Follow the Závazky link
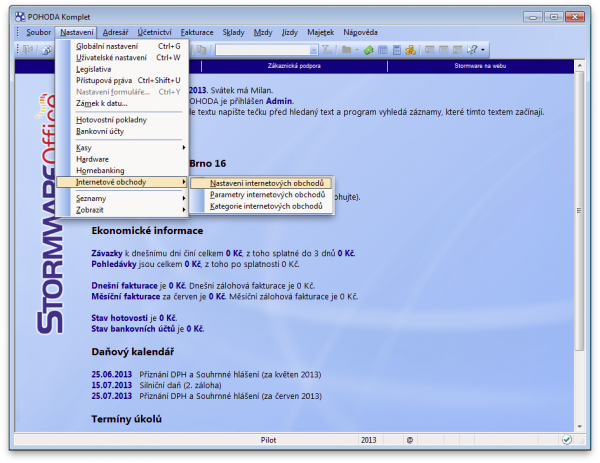 [x=107, y=253]
